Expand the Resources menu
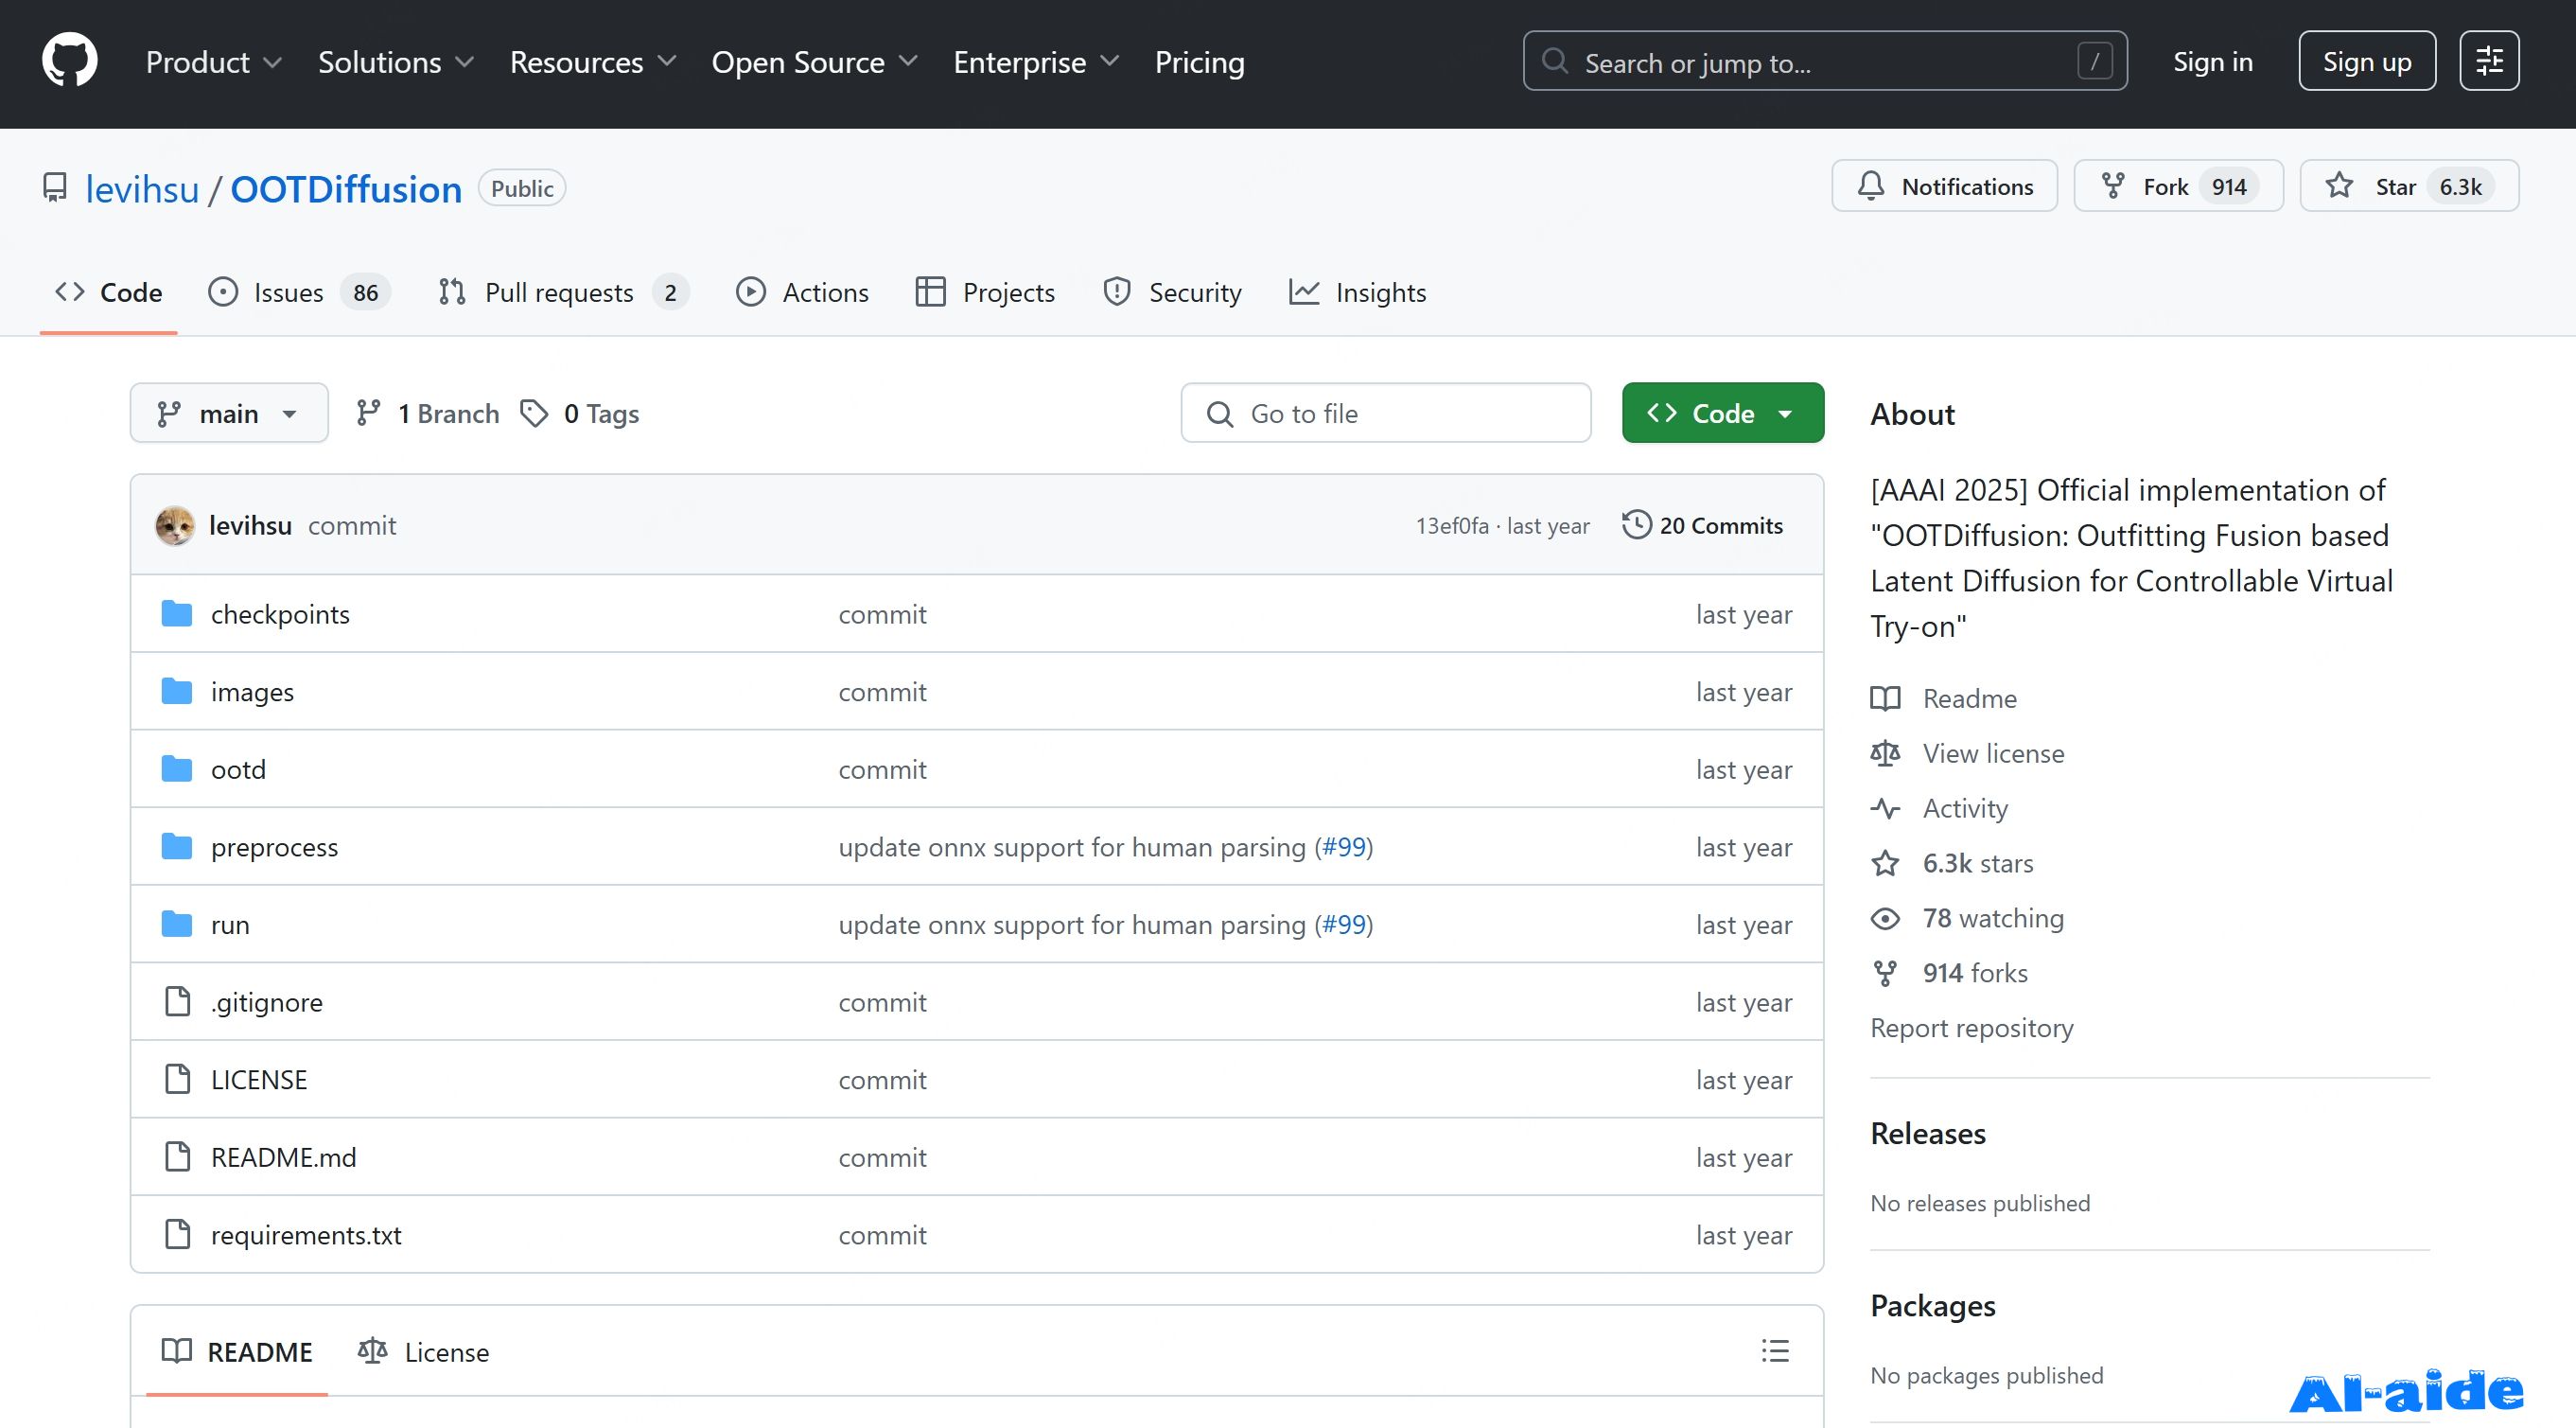This screenshot has height=1428, width=2576. pyautogui.click(x=593, y=62)
